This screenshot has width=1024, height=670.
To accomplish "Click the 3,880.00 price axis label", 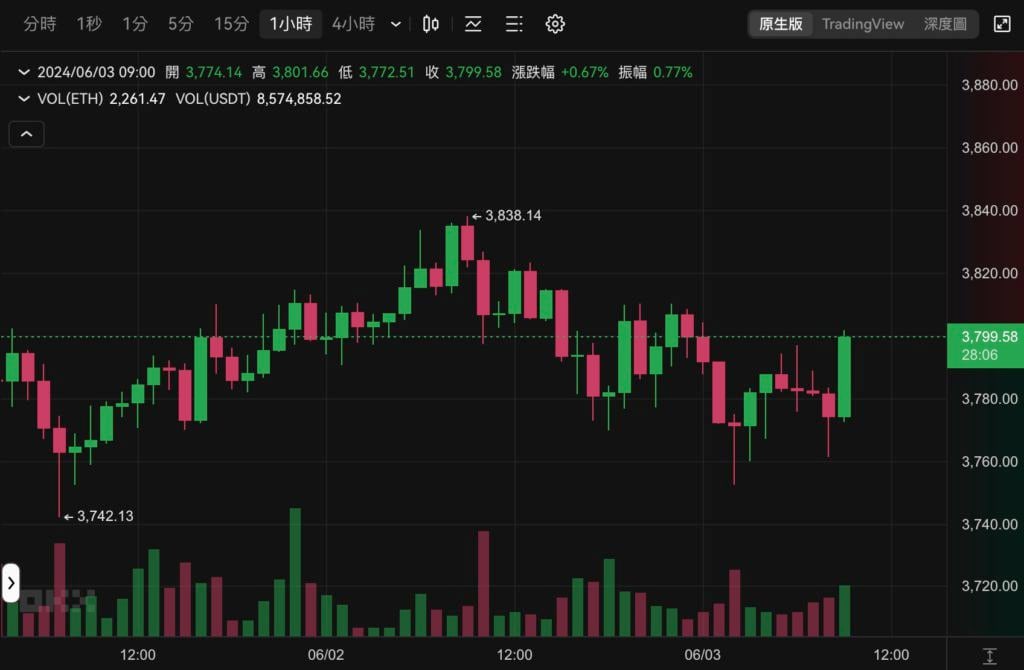I will pyautogui.click(x=989, y=85).
